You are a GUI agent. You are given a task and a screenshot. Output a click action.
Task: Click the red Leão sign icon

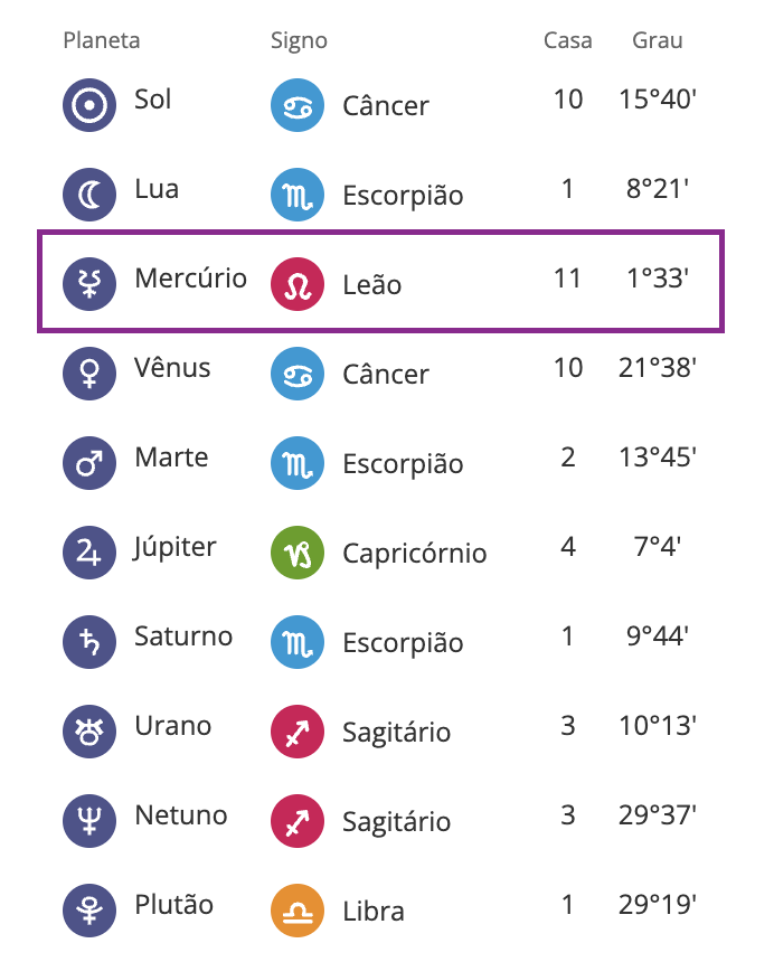coord(298,284)
